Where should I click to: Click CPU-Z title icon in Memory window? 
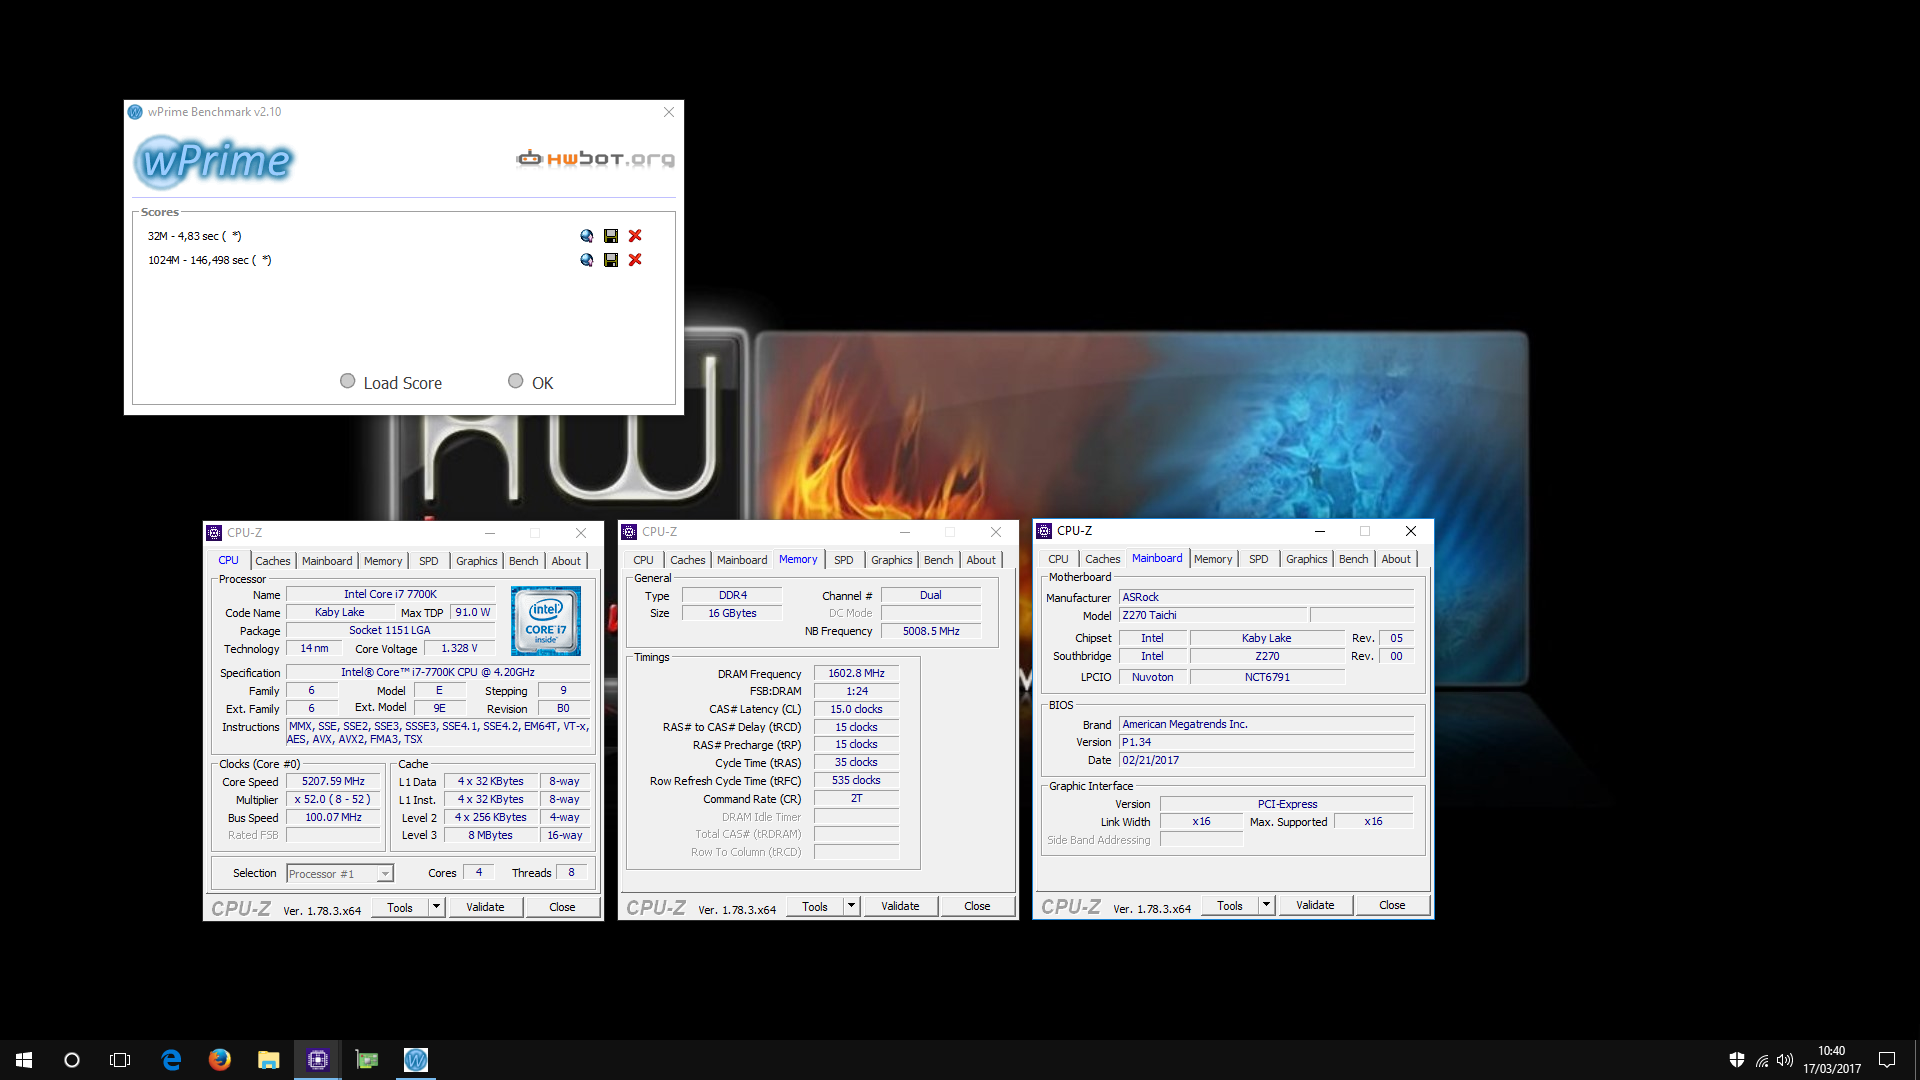(629, 532)
